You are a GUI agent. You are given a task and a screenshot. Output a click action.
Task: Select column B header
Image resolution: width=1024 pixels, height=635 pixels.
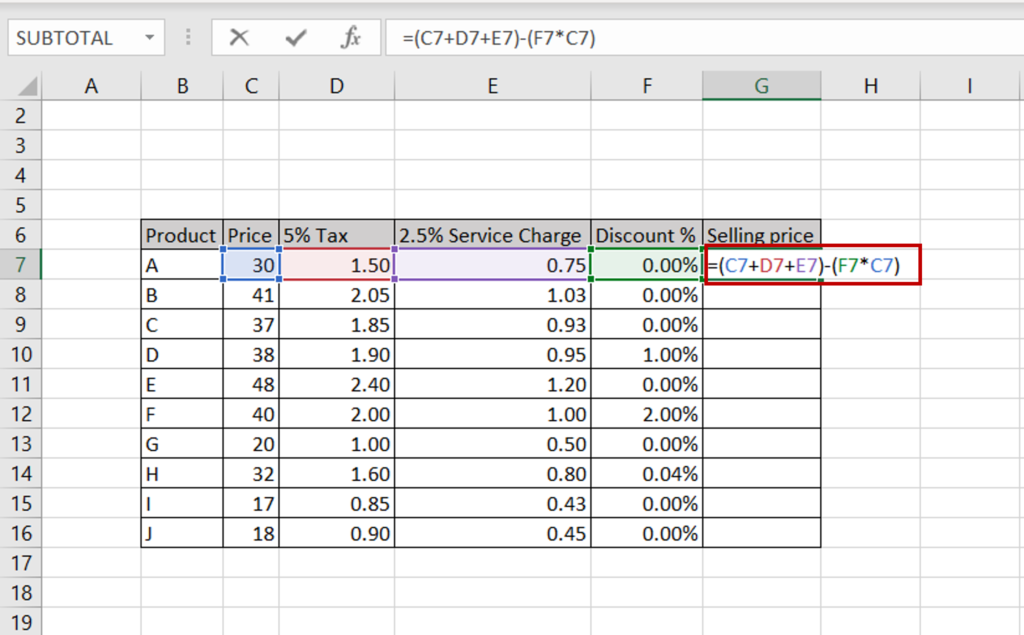pos(182,86)
